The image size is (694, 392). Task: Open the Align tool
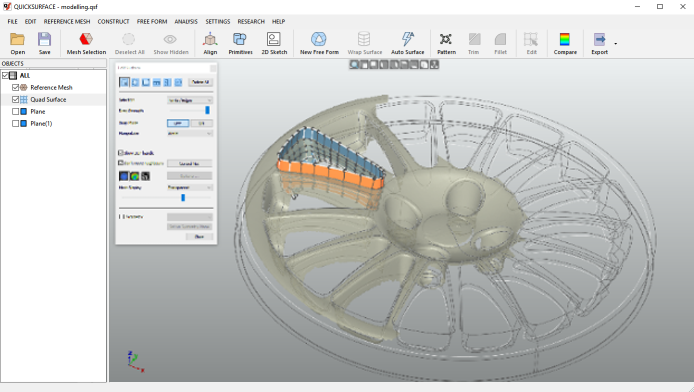tap(210, 39)
